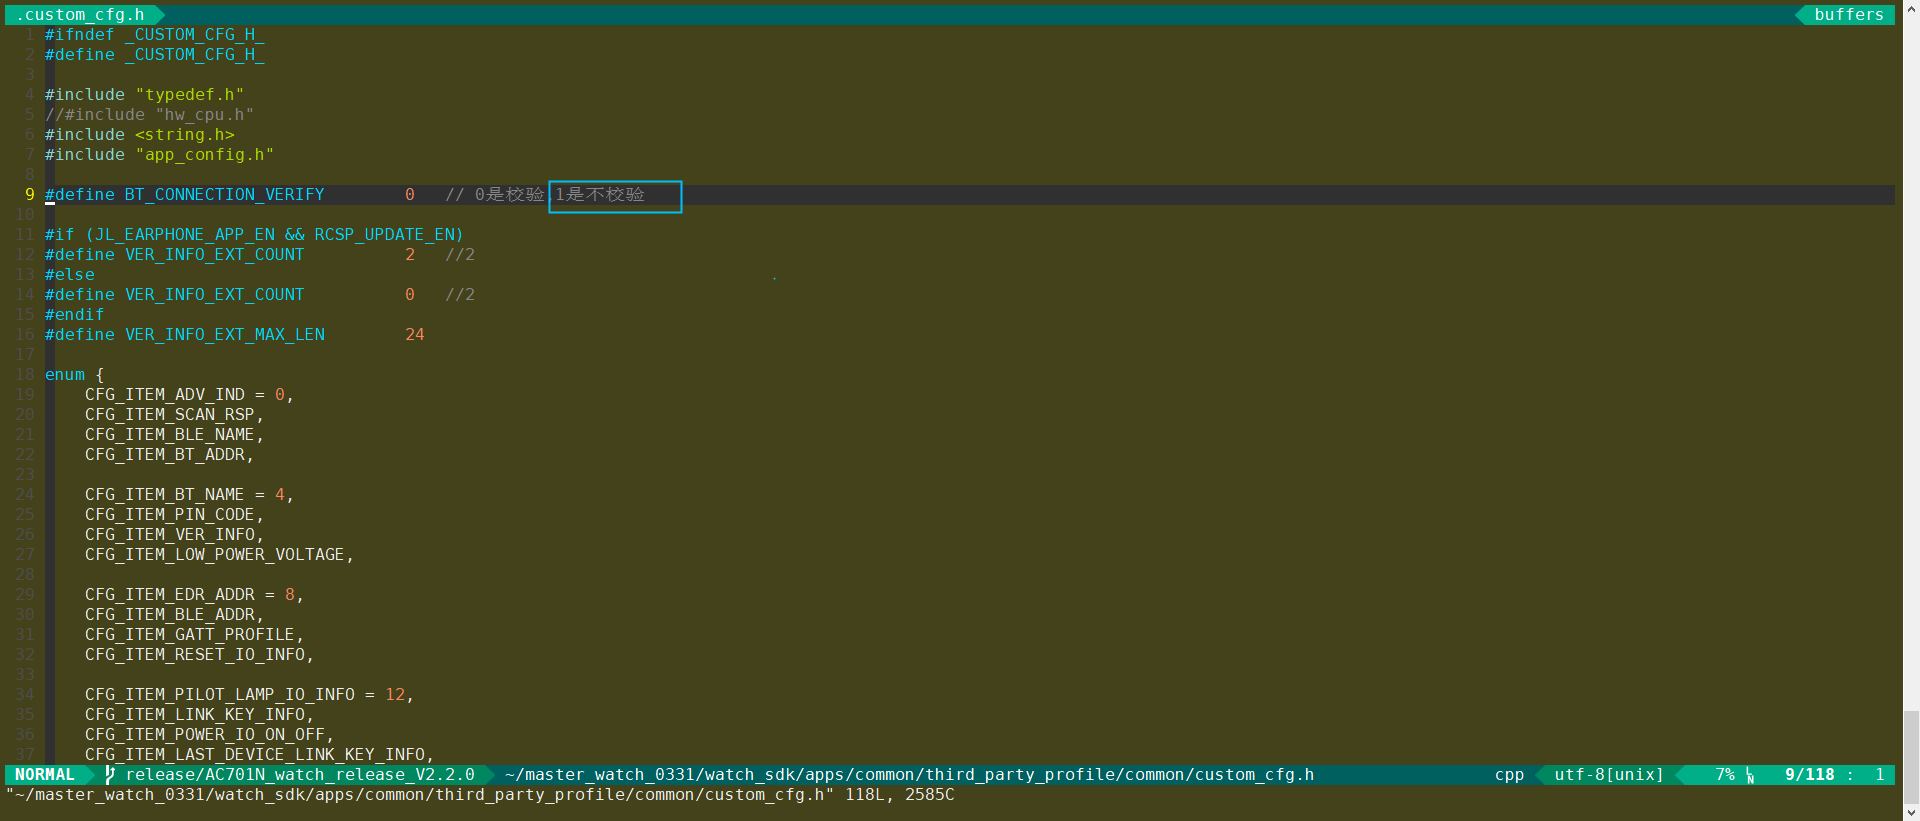1920x821 pixels.
Task: Click "typedef.h" include string
Action: pos(190,95)
